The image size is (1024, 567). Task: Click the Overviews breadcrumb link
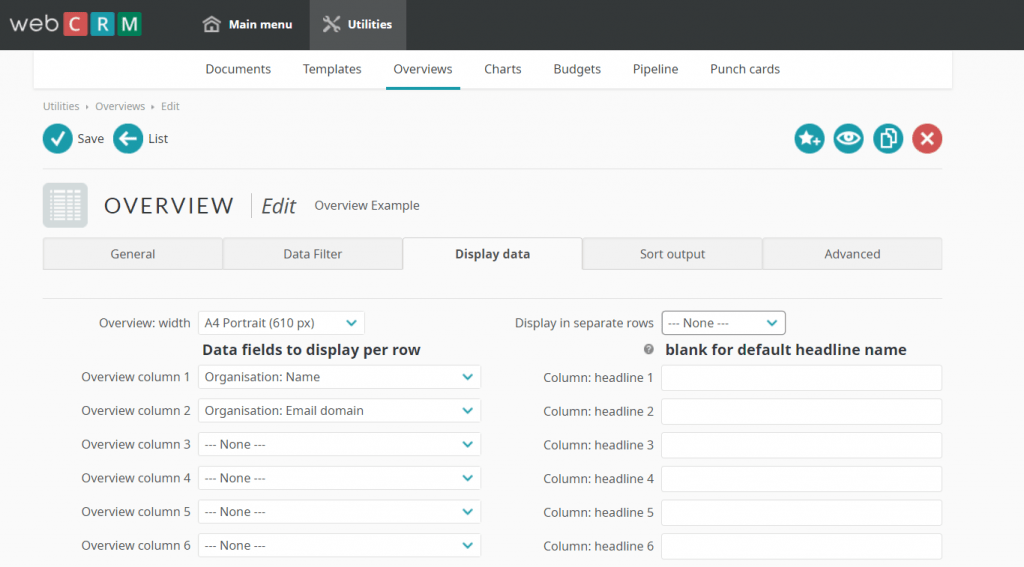[120, 106]
